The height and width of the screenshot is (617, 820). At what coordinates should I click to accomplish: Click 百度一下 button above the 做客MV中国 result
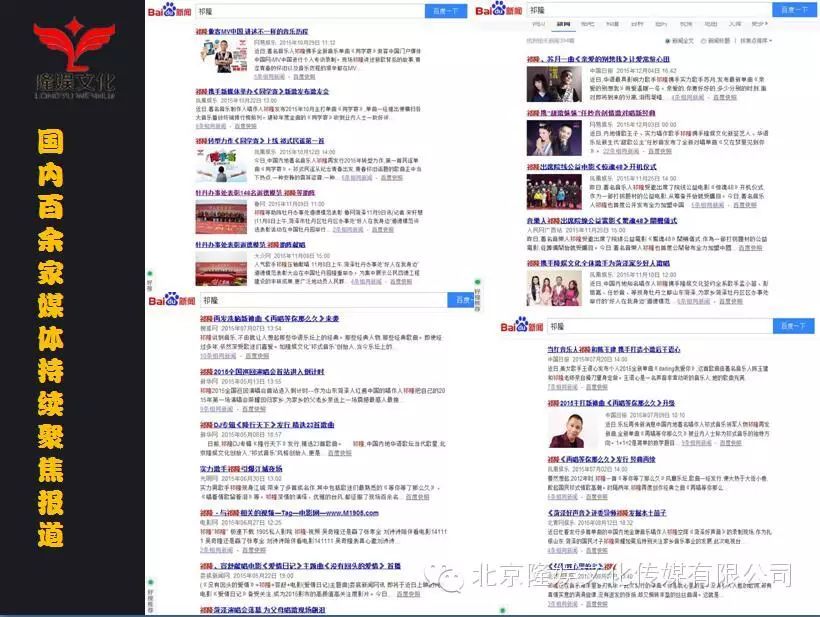[x=446, y=11]
